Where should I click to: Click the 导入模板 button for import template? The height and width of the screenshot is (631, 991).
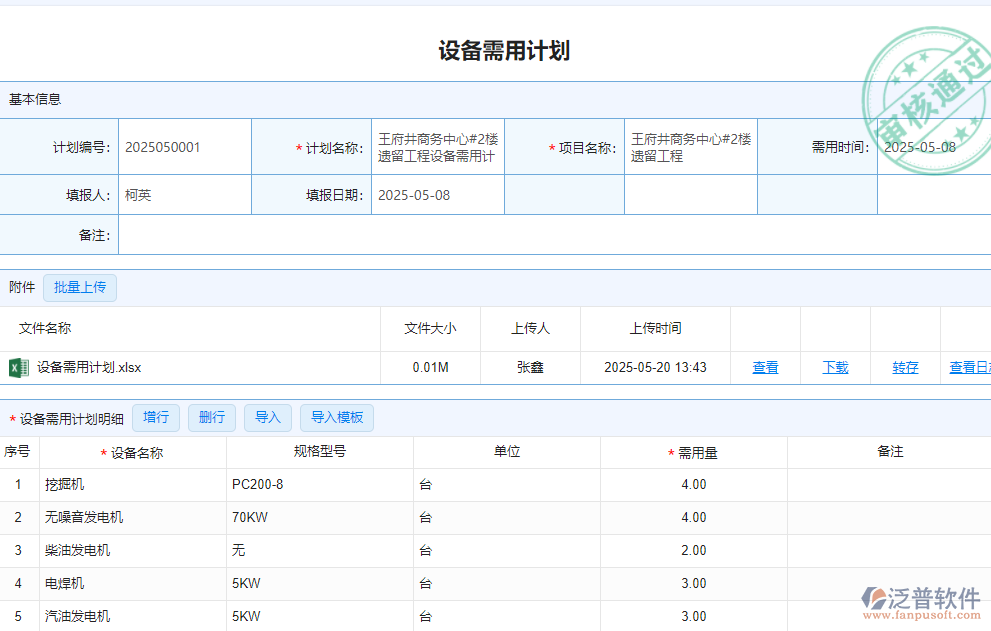[336, 417]
